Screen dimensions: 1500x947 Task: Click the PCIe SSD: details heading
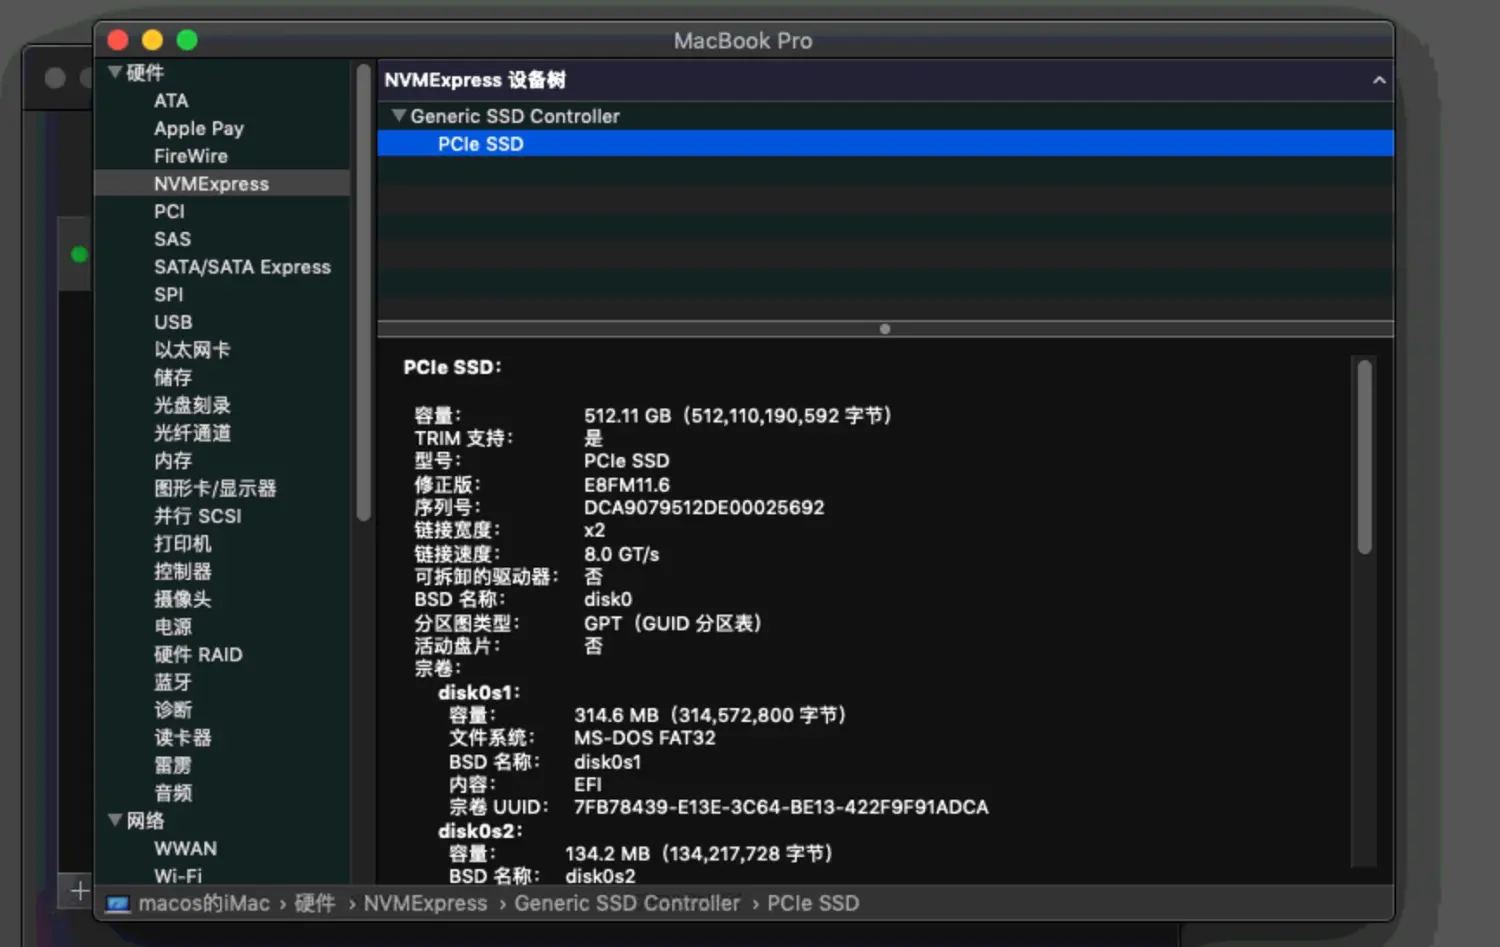[452, 368]
